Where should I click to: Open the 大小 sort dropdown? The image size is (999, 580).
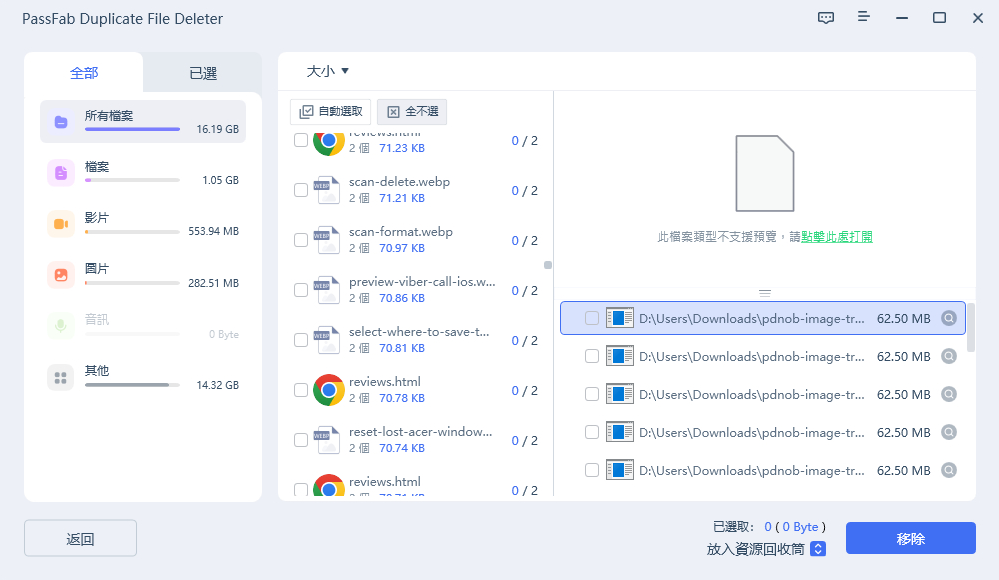coord(327,71)
